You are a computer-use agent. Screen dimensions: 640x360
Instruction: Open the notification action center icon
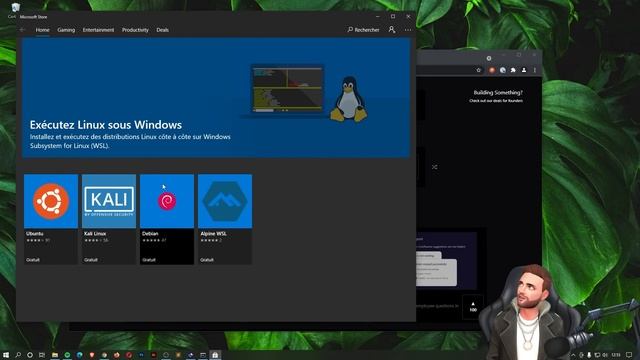point(629,355)
